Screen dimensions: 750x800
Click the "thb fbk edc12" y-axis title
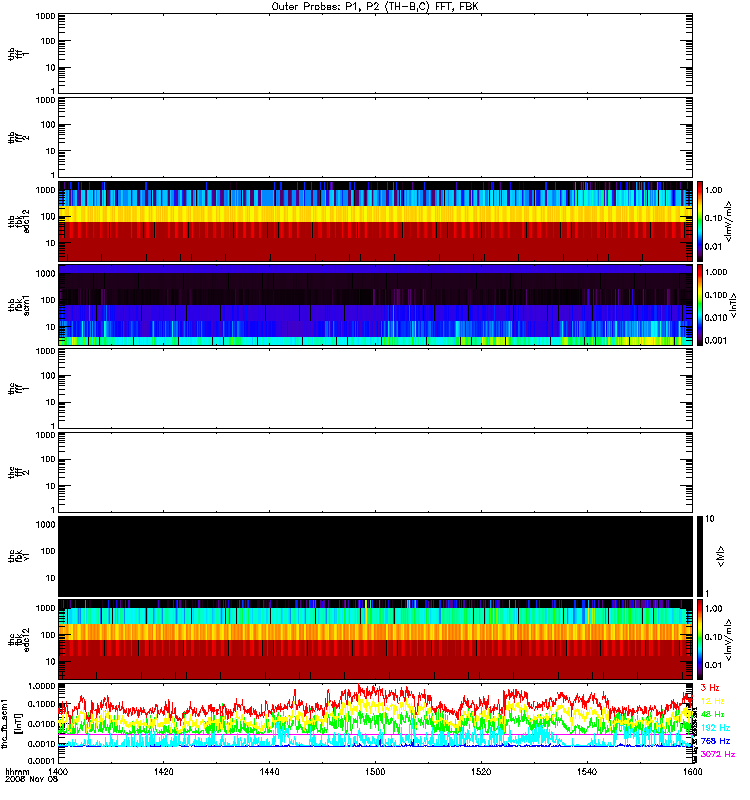pyautogui.click(x=19, y=221)
